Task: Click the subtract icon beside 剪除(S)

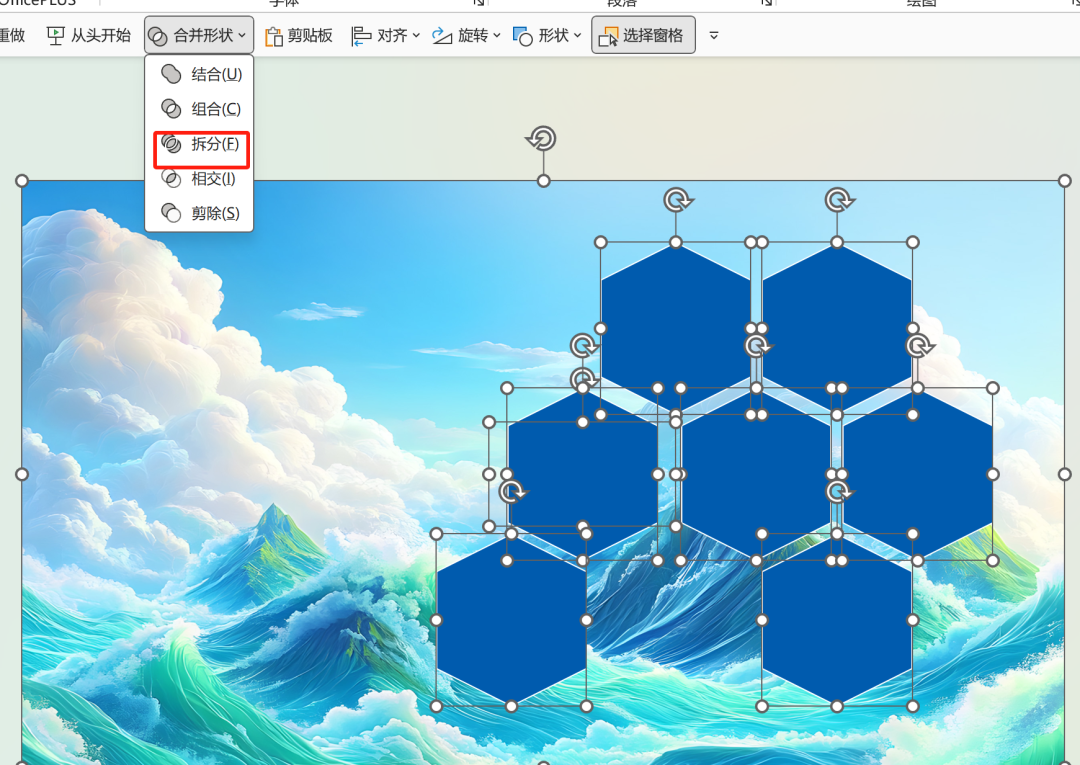Action: pyautogui.click(x=171, y=213)
